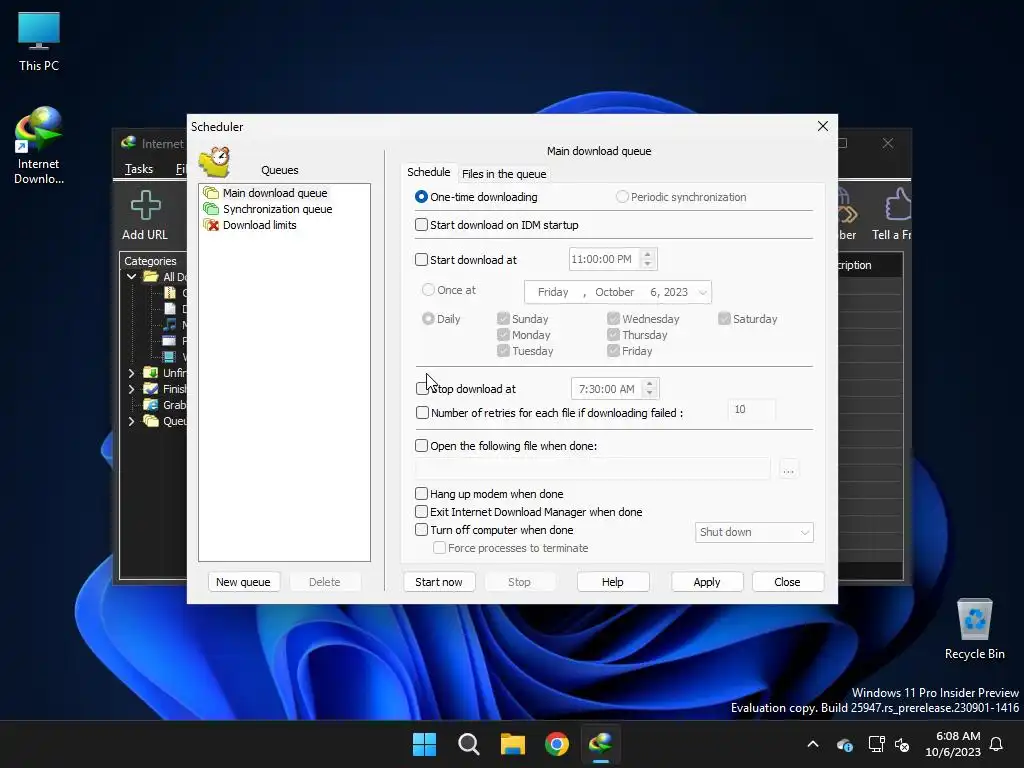Select One-time downloading radio button
1024x768 pixels.
pos(421,197)
